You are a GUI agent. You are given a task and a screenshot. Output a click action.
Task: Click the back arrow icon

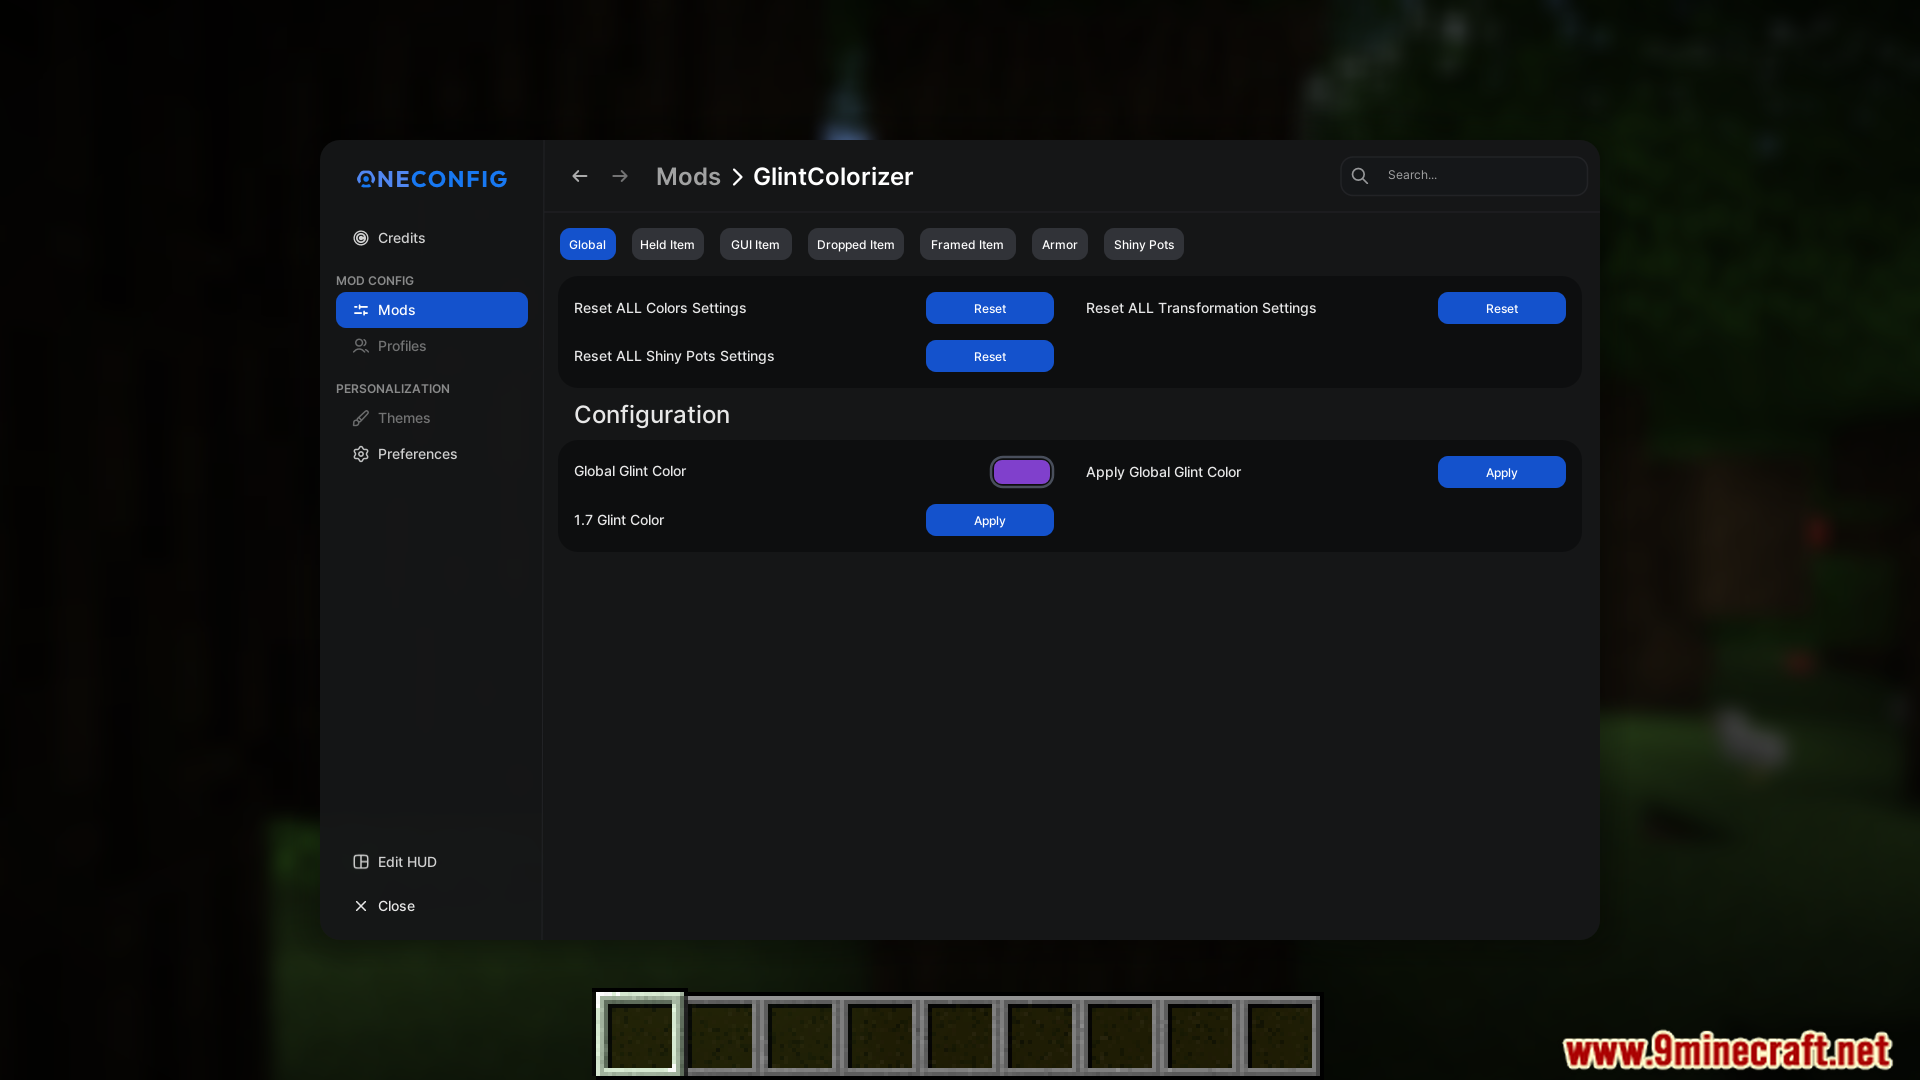point(579,176)
